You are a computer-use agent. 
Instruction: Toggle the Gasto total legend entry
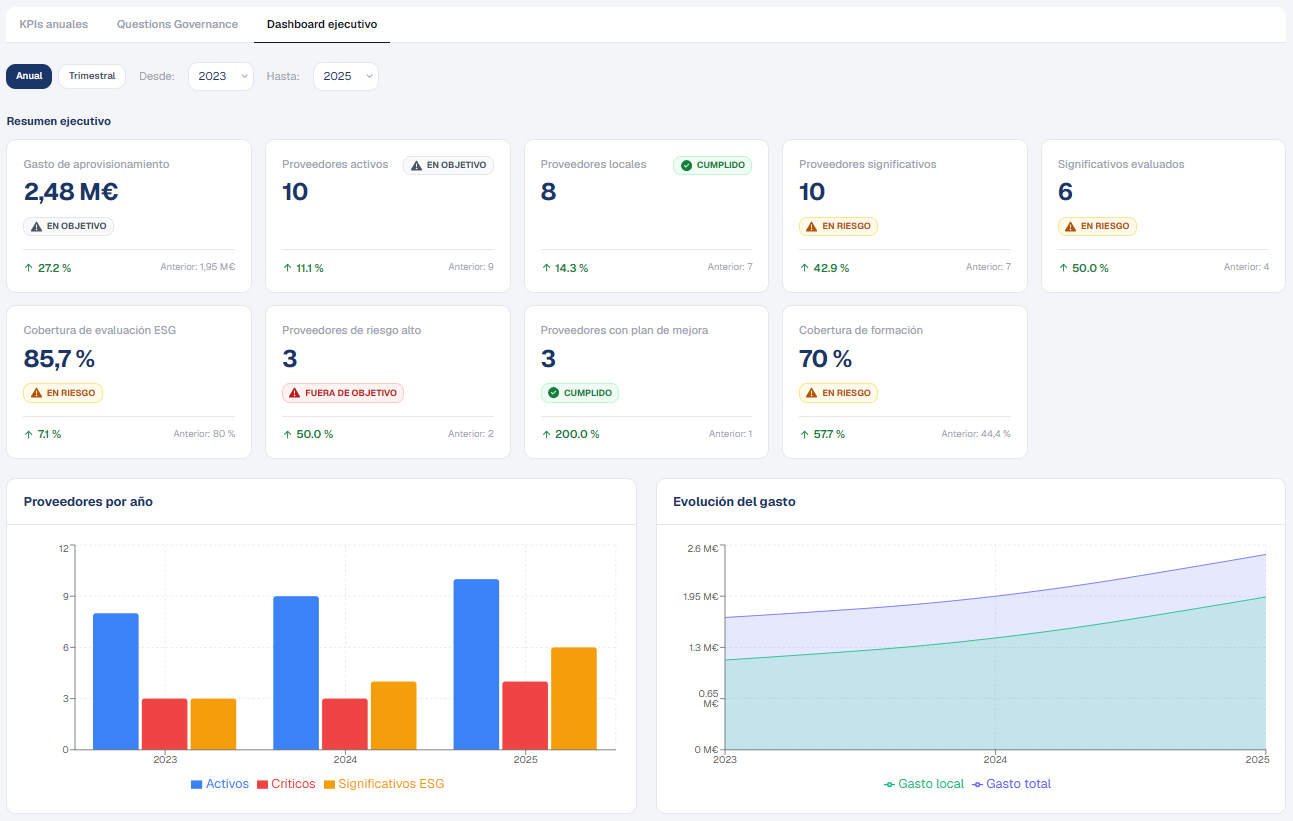coord(1012,784)
